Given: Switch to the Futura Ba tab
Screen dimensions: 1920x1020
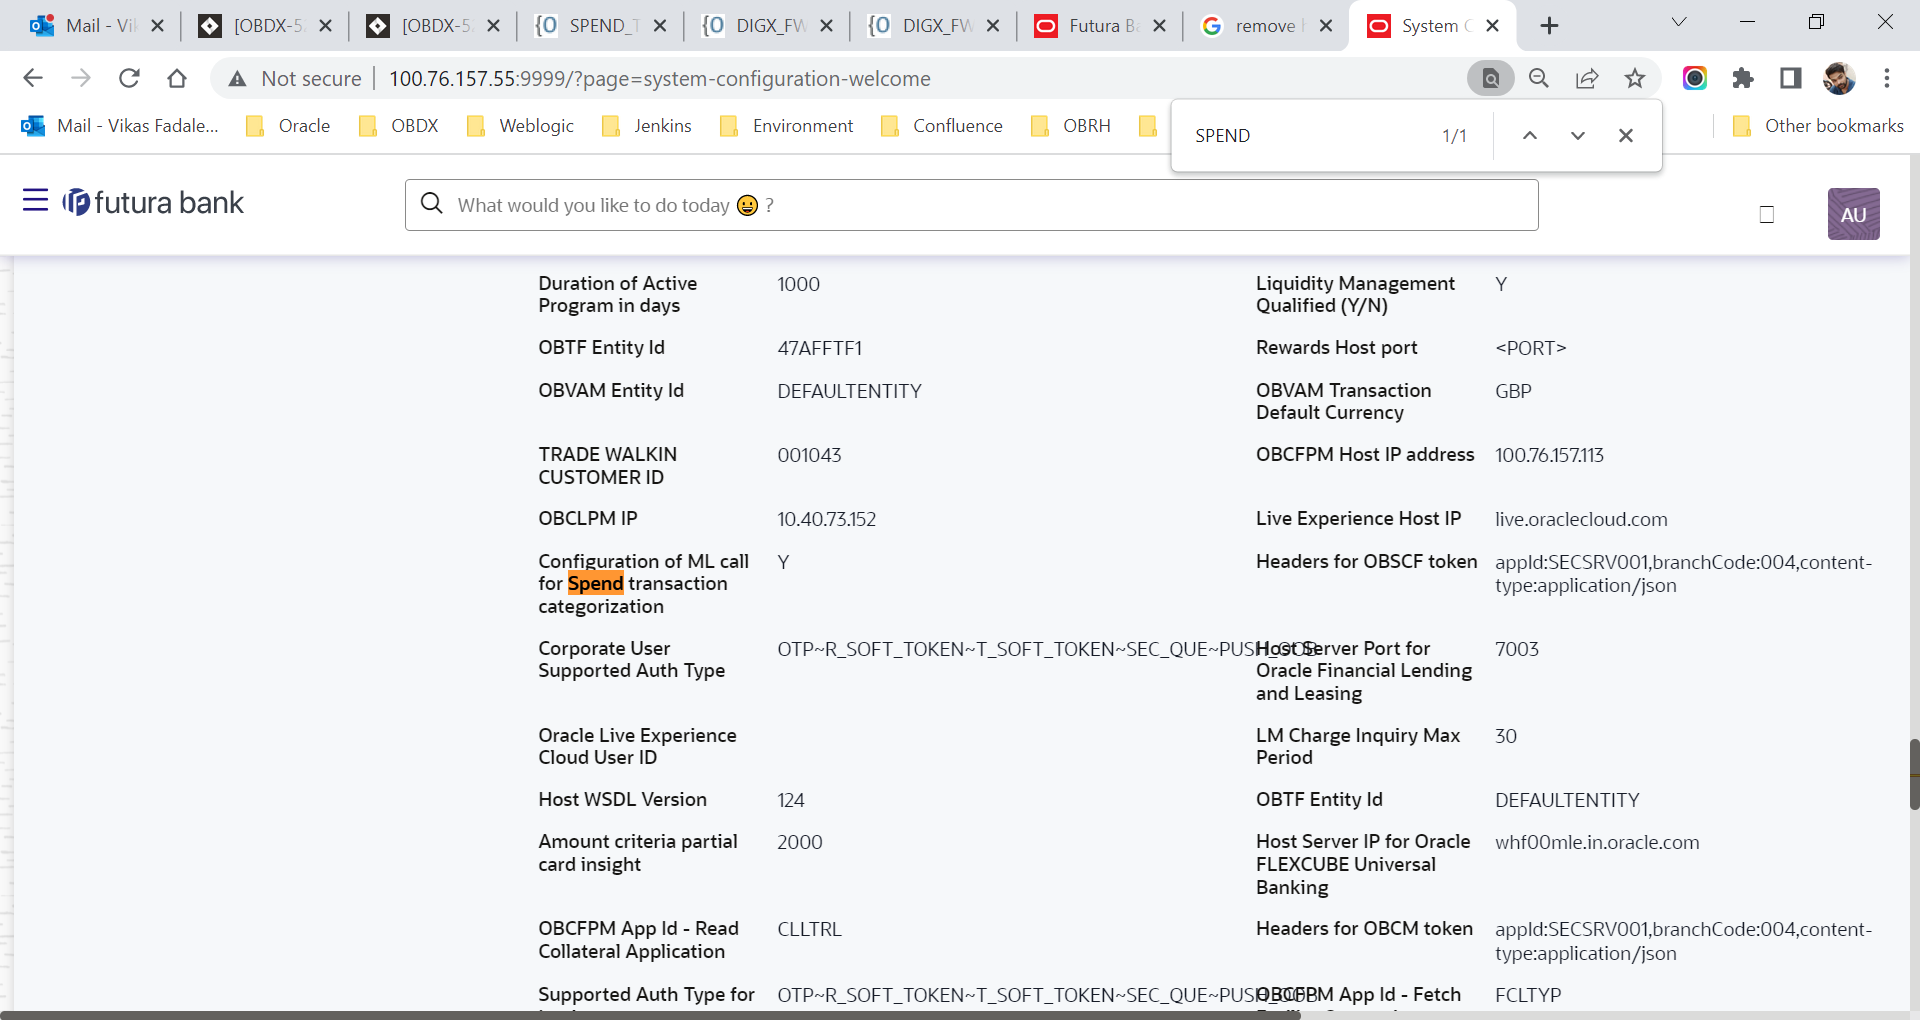Looking at the screenshot, I should tap(1099, 26).
